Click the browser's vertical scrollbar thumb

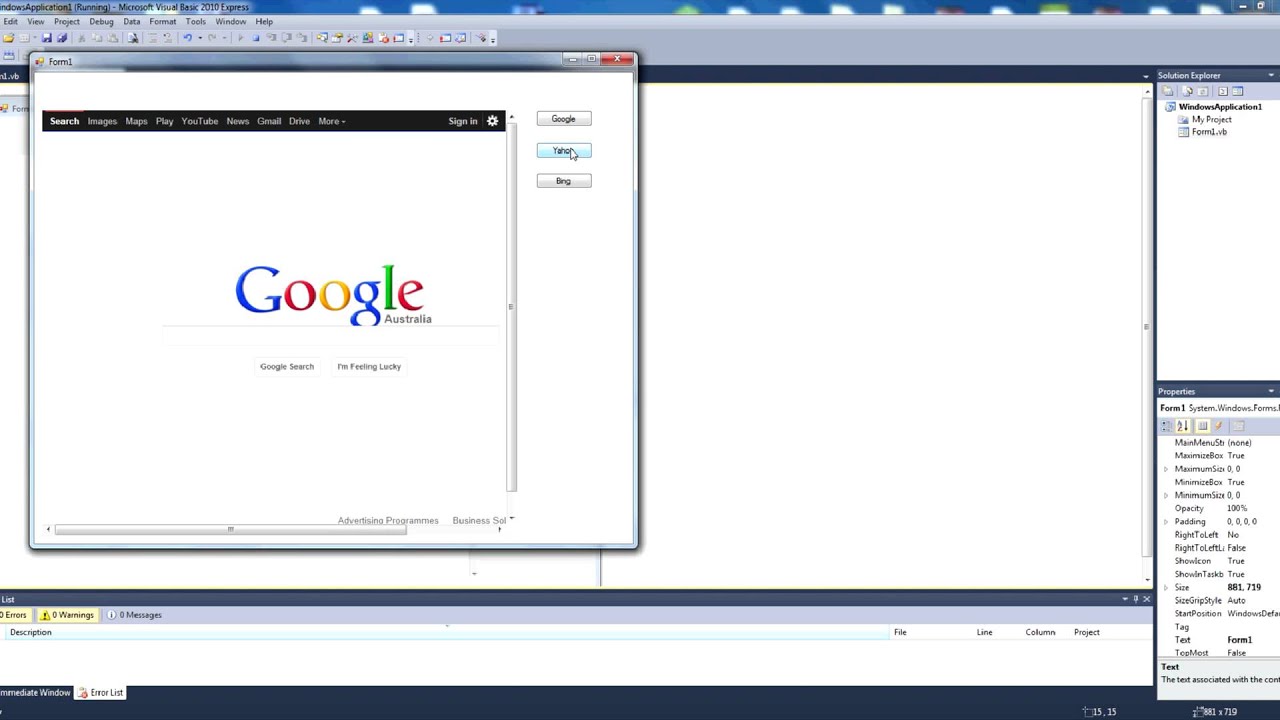511,307
